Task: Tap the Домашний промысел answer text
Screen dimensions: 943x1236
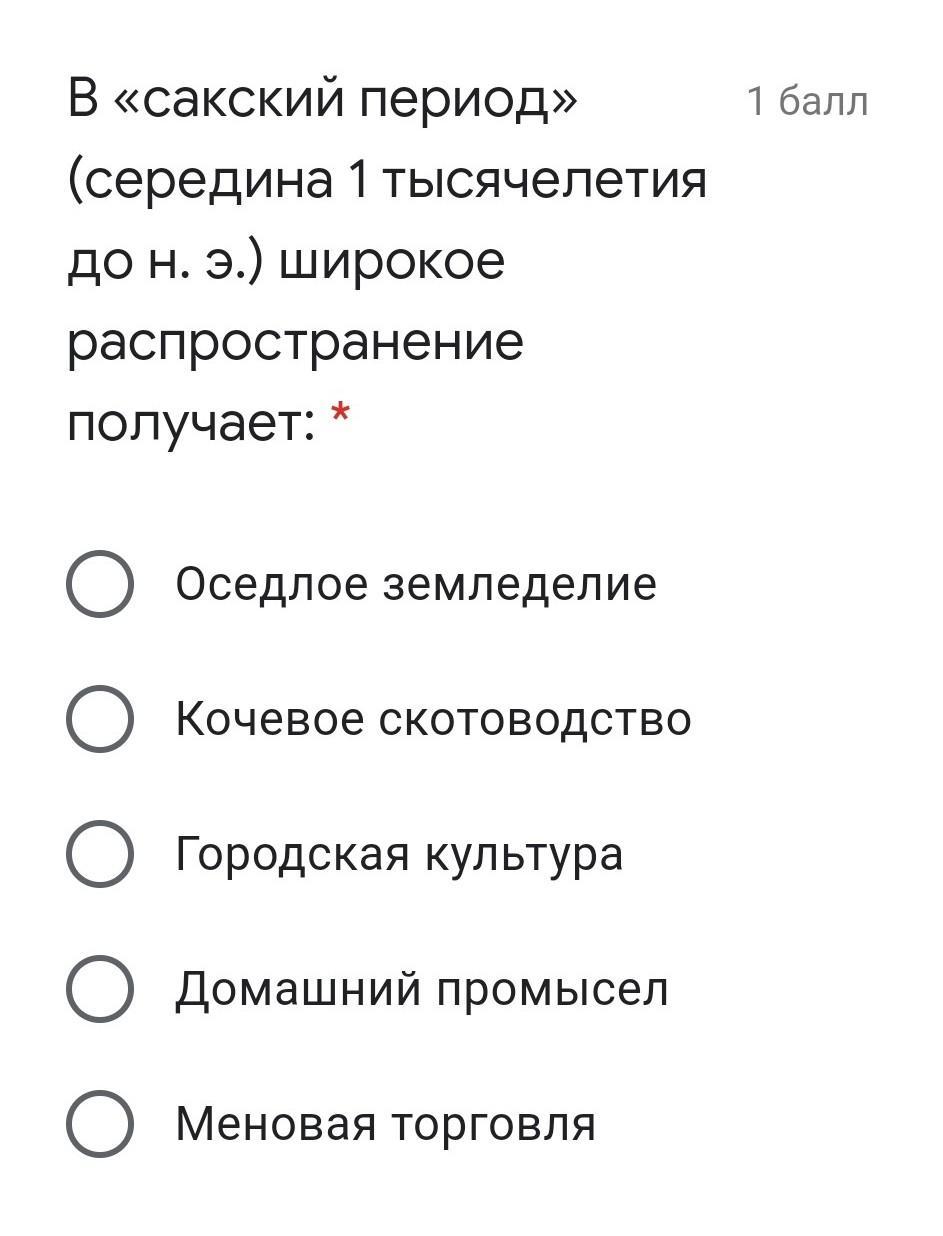Action: [x=422, y=989]
